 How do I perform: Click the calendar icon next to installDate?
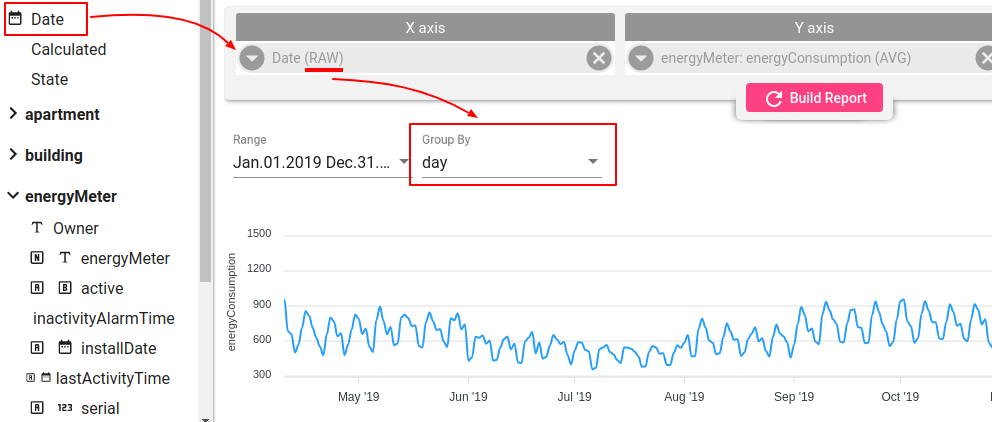pyautogui.click(x=65, y=347)
